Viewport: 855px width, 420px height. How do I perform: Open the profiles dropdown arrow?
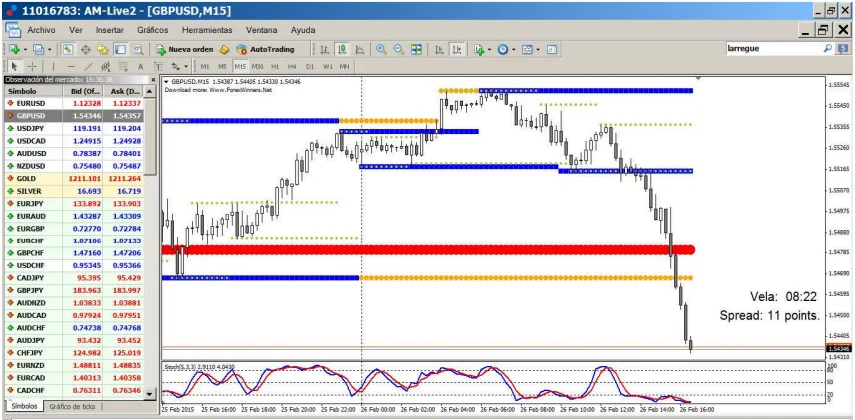(48, 49)
